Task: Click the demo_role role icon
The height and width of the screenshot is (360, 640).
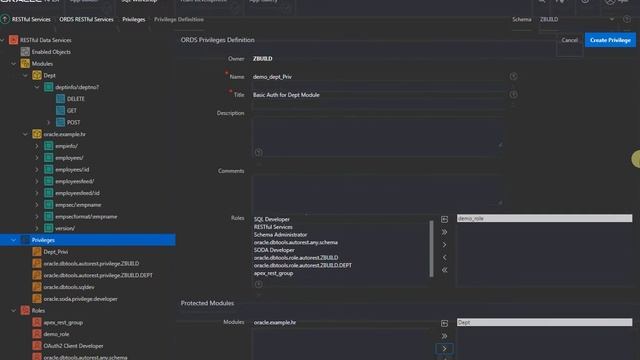Action: click(x=37, y=334)
